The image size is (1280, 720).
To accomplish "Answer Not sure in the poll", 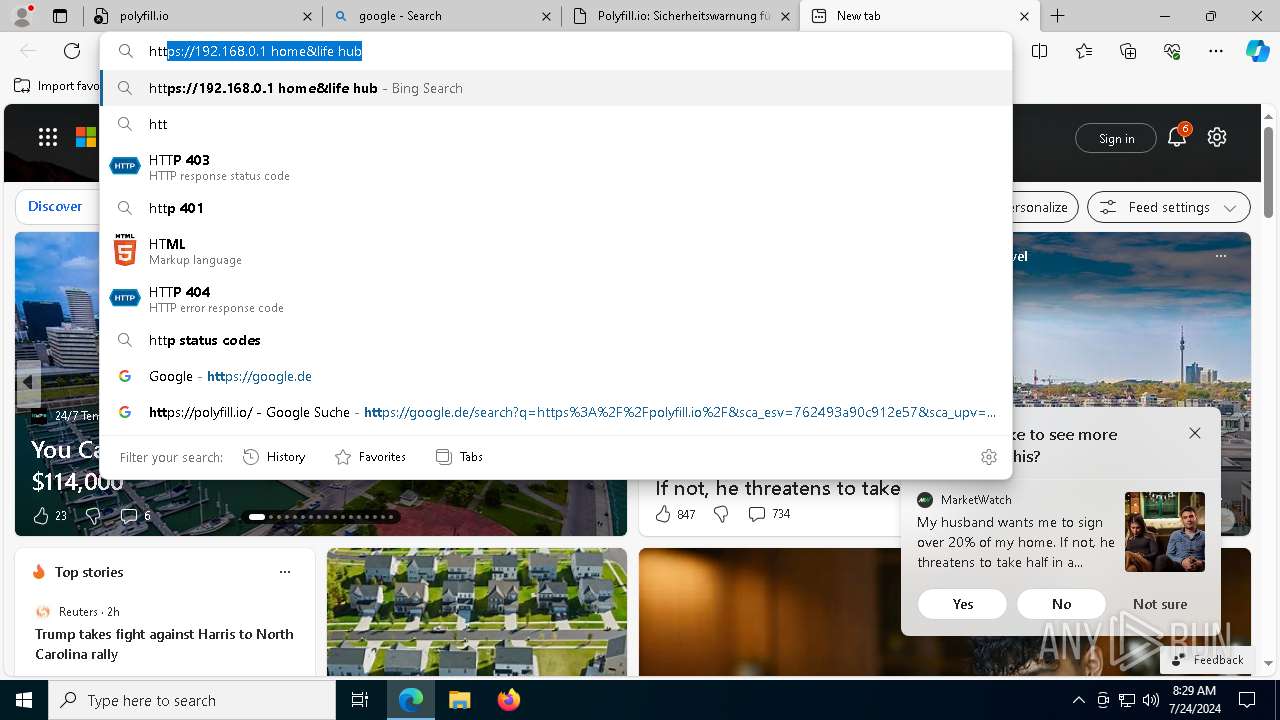I will point(1160,604).
